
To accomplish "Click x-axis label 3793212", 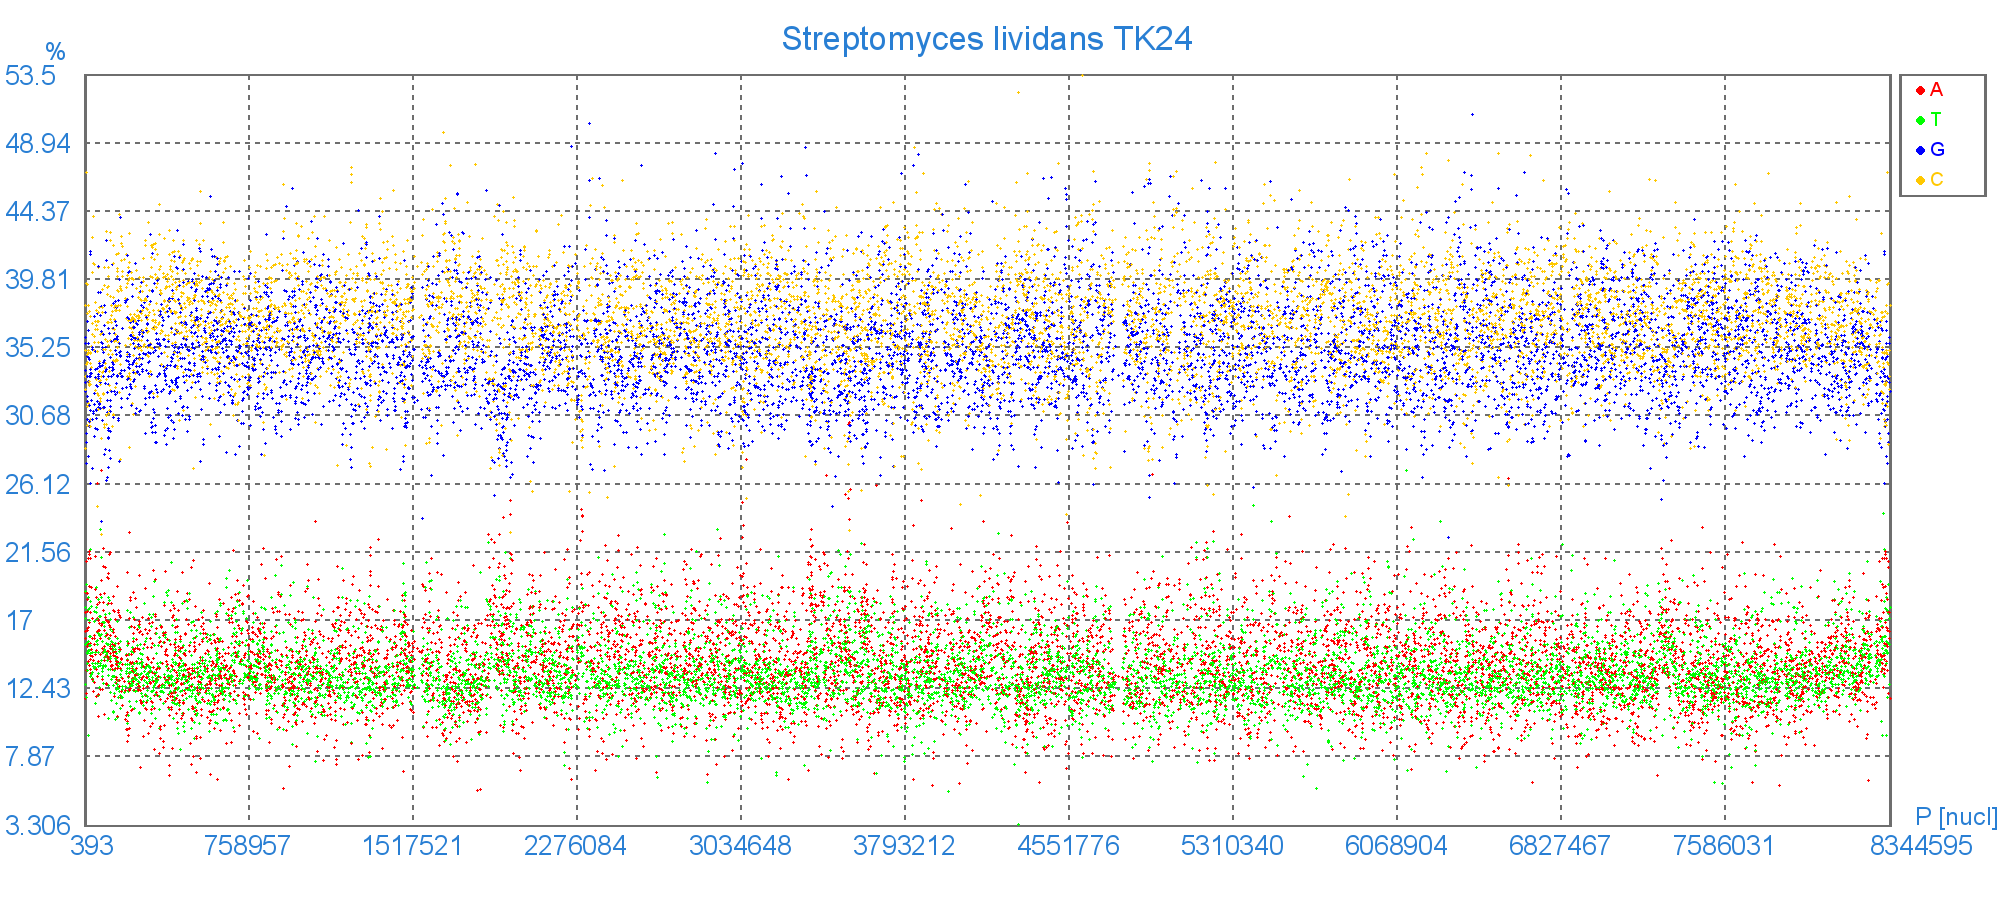I will click(904, 846).
